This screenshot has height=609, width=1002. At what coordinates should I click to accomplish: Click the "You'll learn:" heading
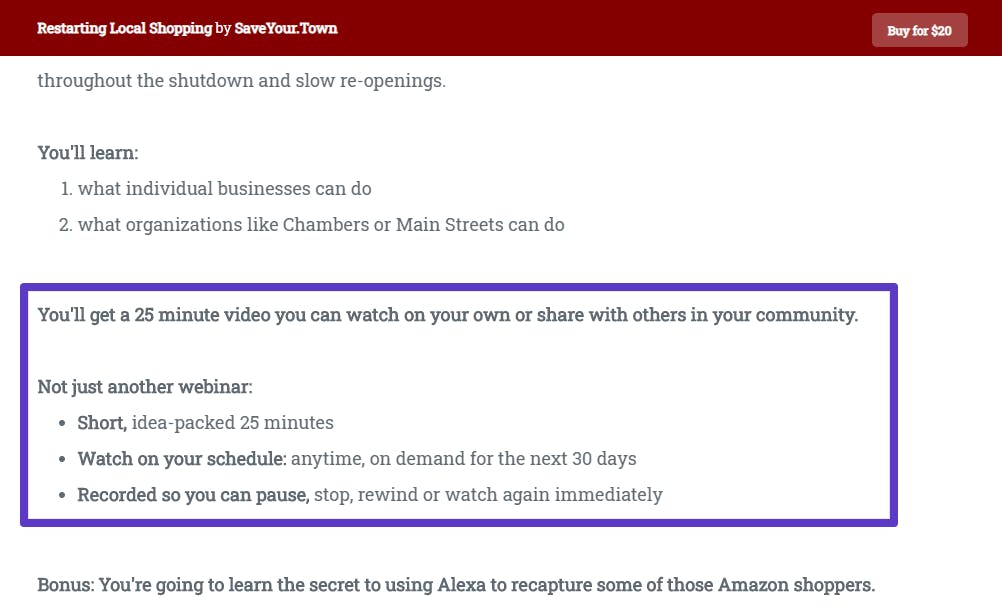coord(88,153)
